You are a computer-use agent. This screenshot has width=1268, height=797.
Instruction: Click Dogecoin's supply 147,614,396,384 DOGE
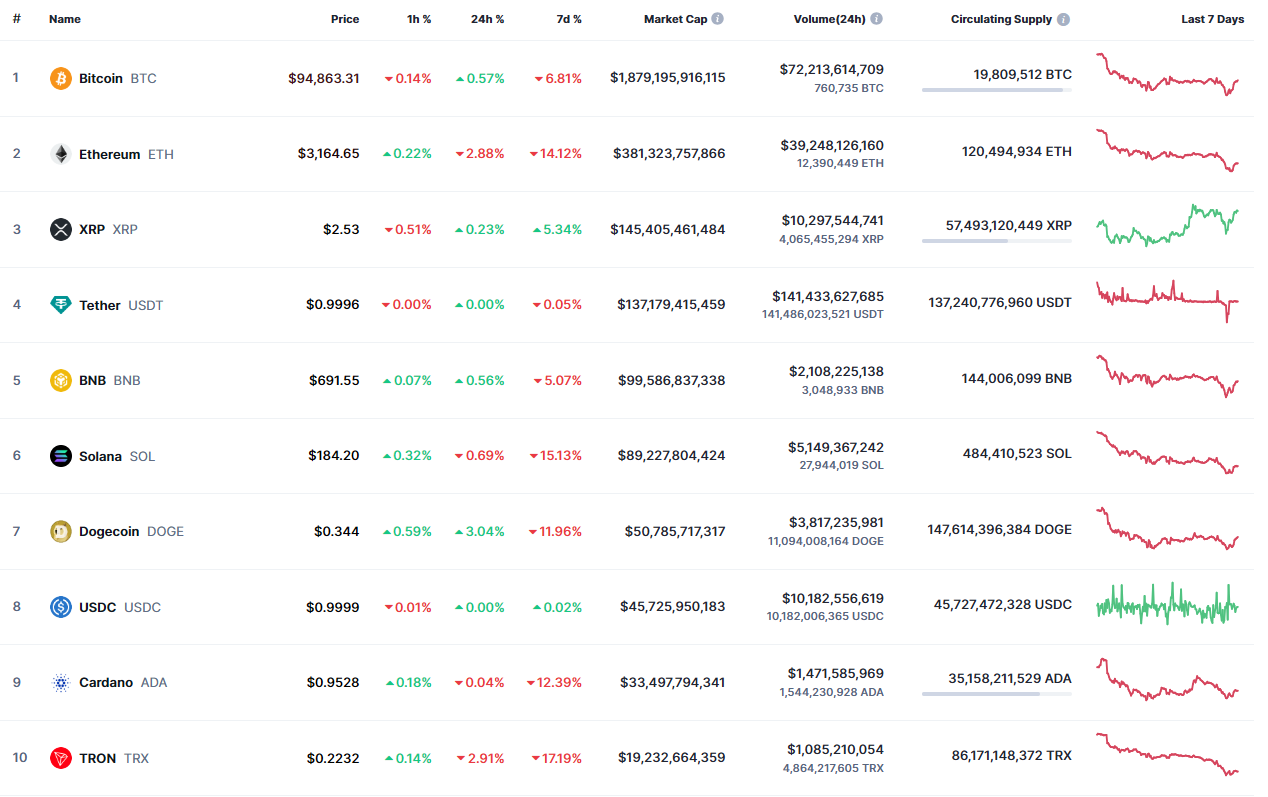tap(1000, 530)
